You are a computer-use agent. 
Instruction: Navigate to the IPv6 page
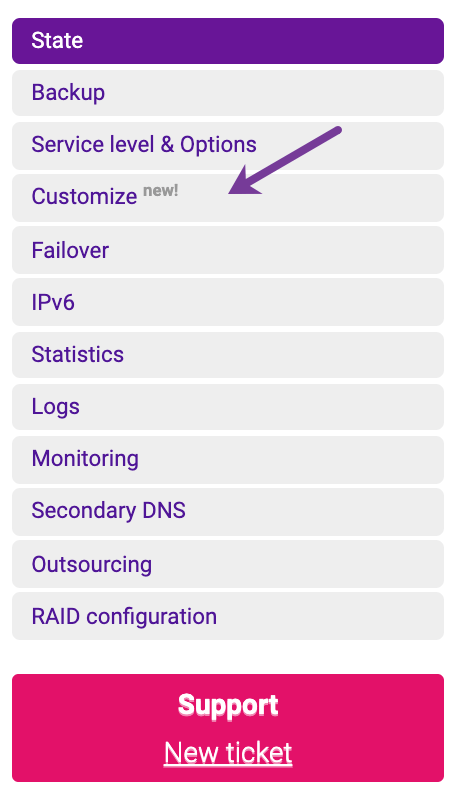coord(228,302)
